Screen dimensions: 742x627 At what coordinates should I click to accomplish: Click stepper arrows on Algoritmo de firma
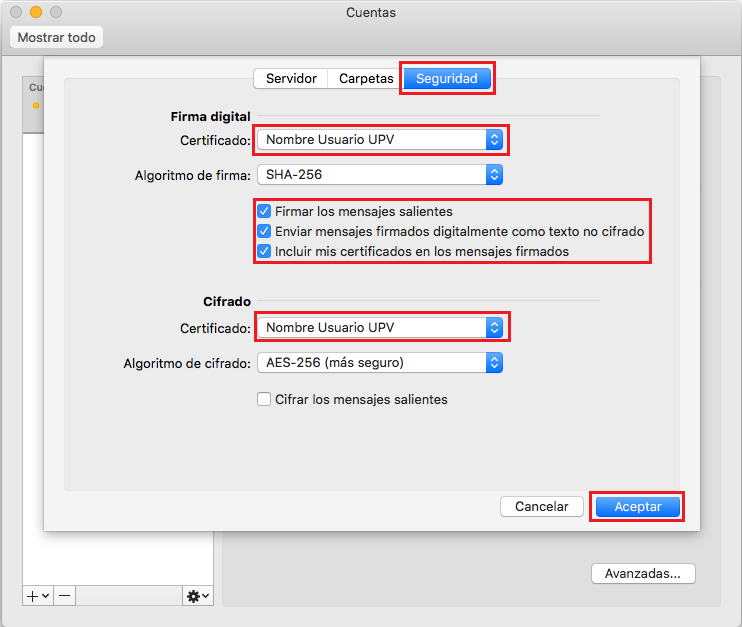click(x=494, y=175)
